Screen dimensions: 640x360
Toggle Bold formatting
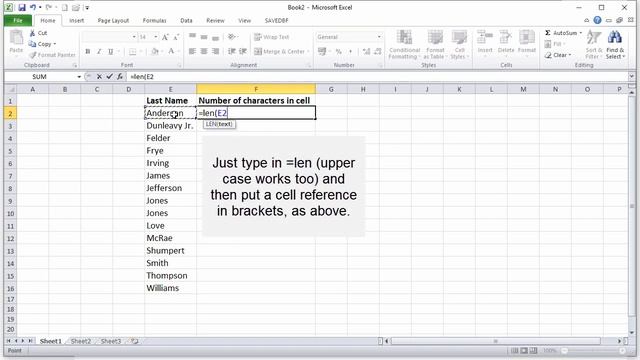pos(87,51)
